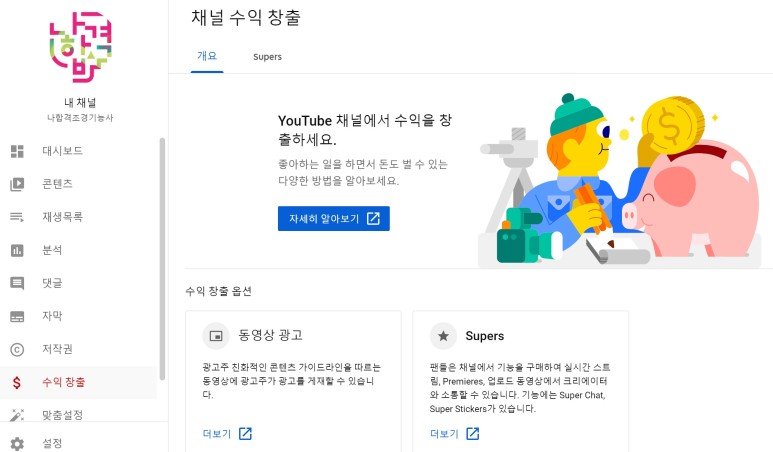
Task: Click the 동영상 광고 card title
Action: tap(270, 336)
